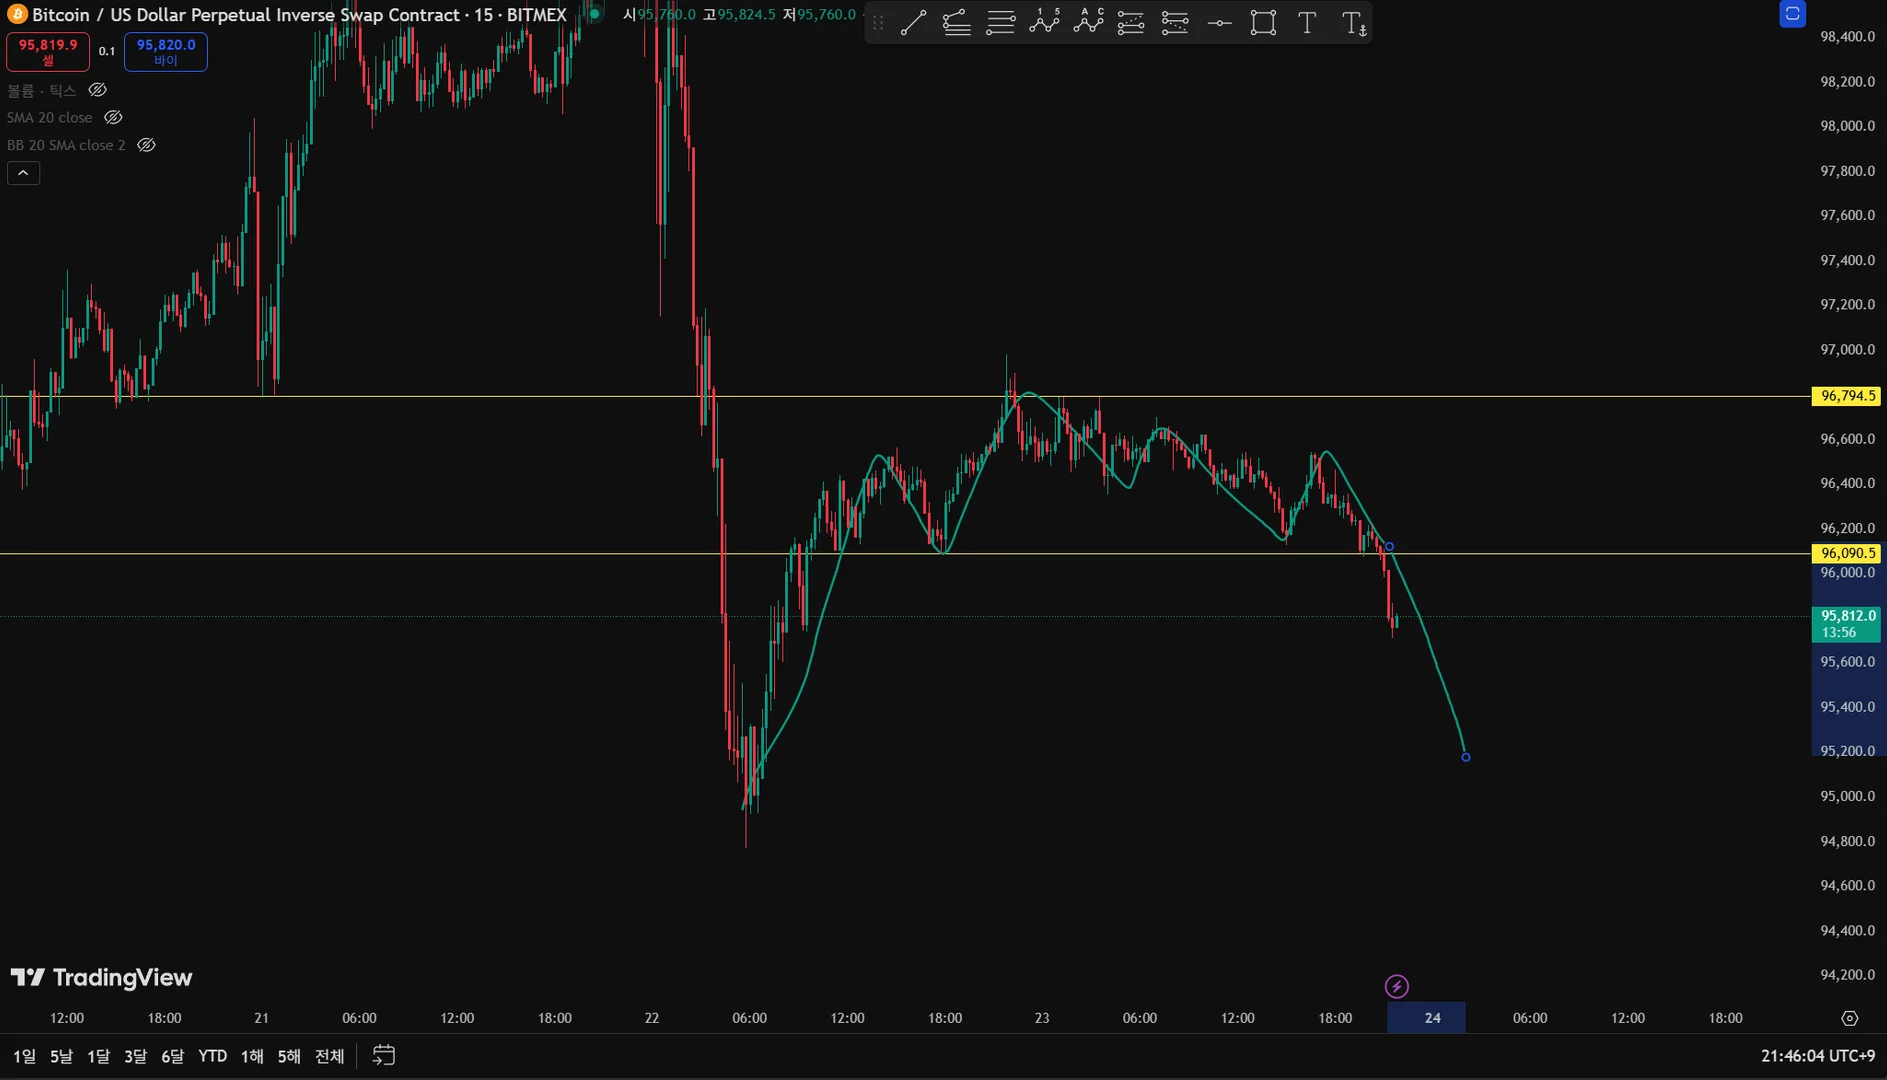This screenshot has width=1887, height=1080.
Task: Click the purple lightning event marker on timeline
Action: (1397, 987)
